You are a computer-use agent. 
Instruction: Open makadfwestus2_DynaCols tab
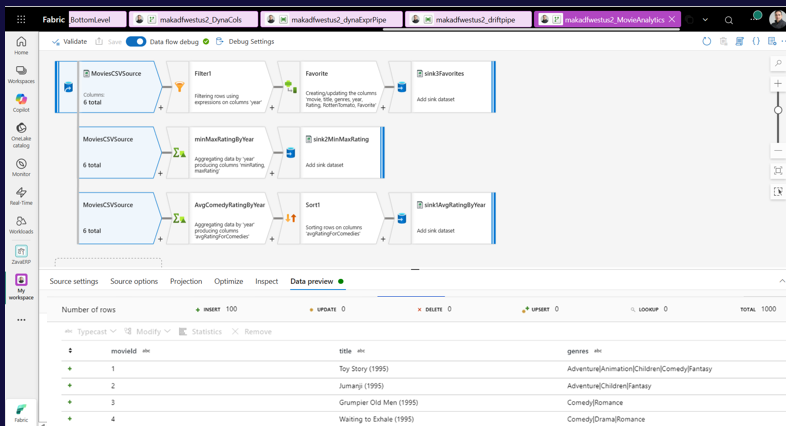pos(193,20)
